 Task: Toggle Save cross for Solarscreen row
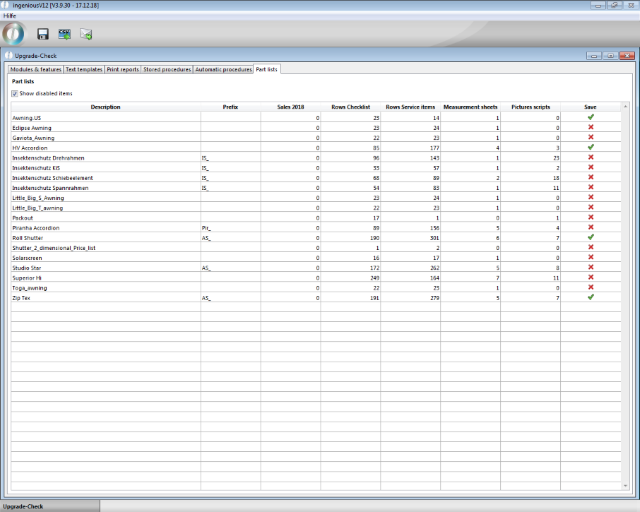pyautogui.click(x=590, y=257)
